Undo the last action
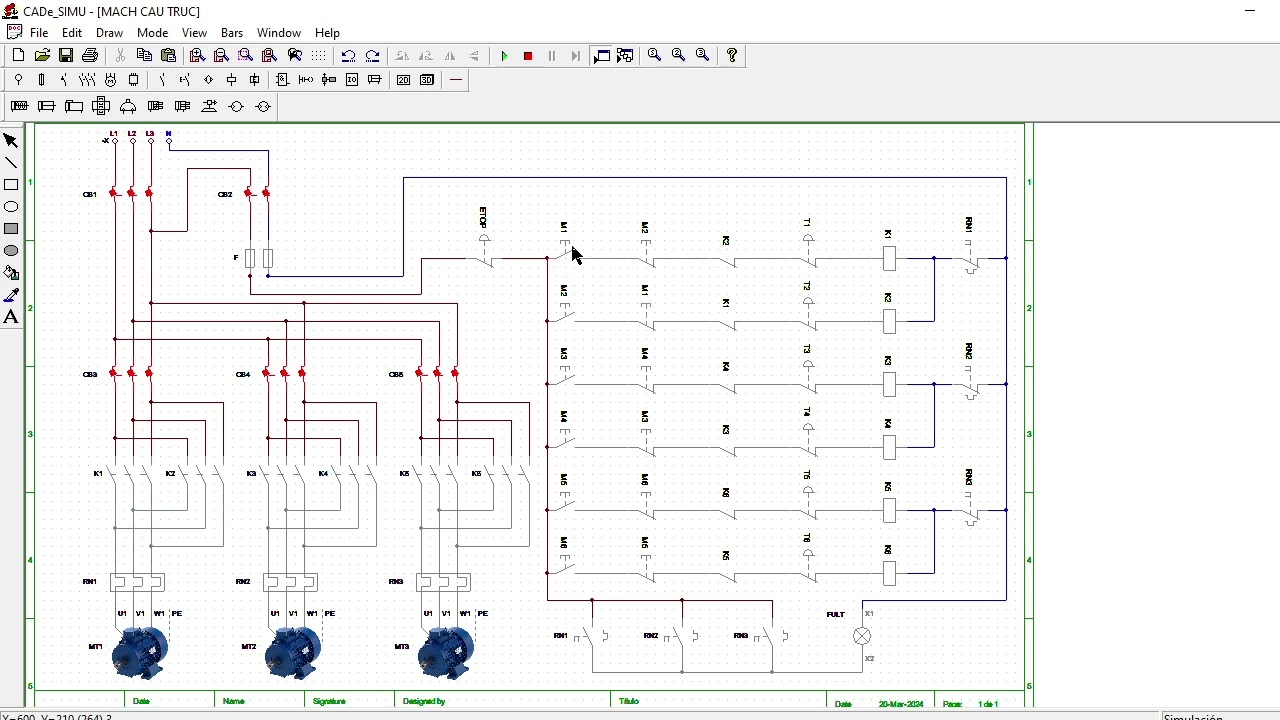1280x720 pixels. (348, 56)
